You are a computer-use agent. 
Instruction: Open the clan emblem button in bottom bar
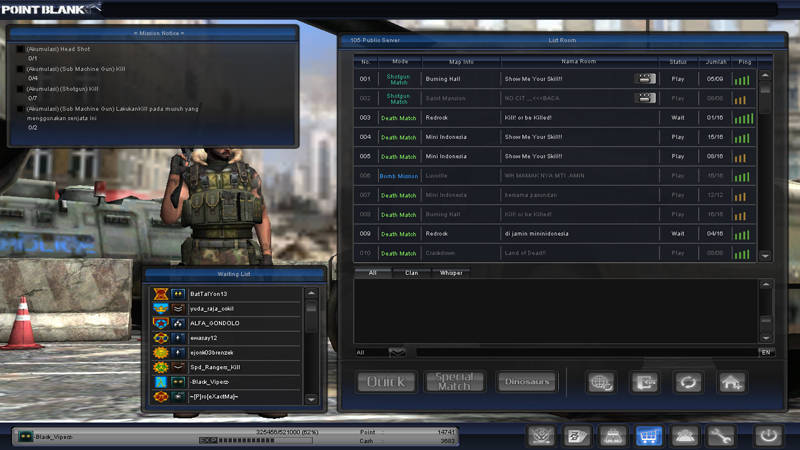[541, 436]
